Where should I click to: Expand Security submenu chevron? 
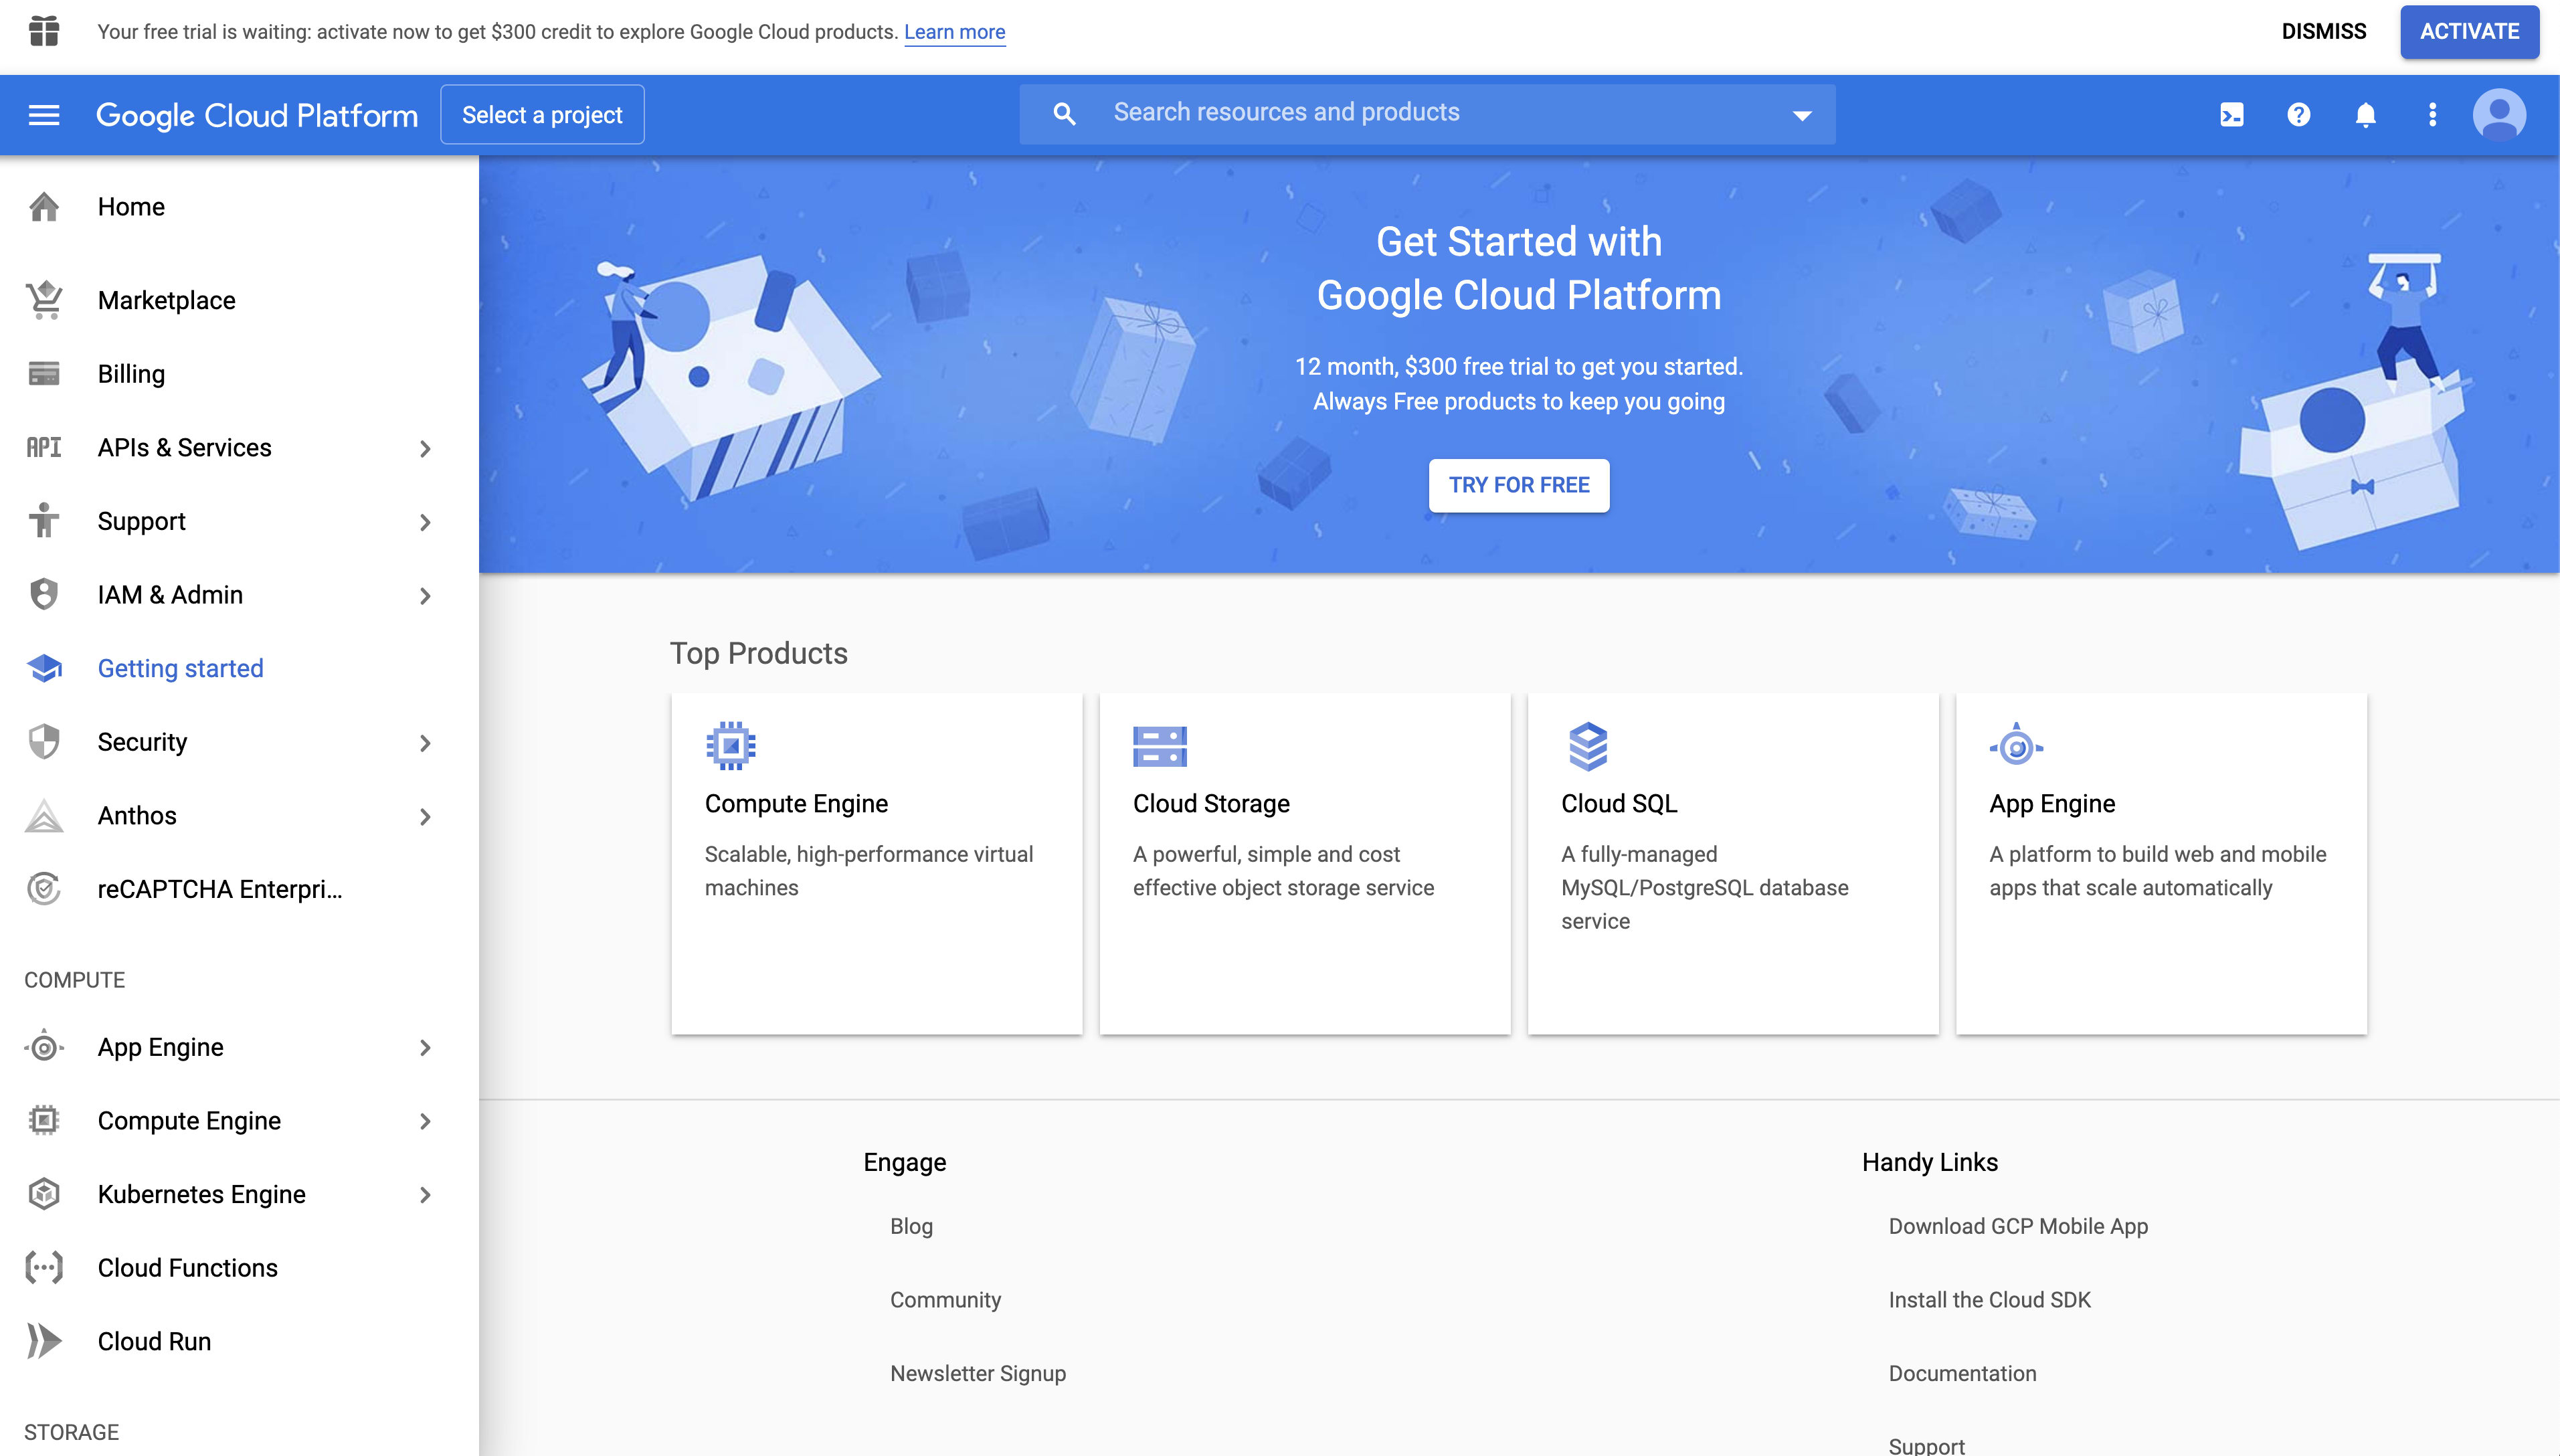pos(425,743)
